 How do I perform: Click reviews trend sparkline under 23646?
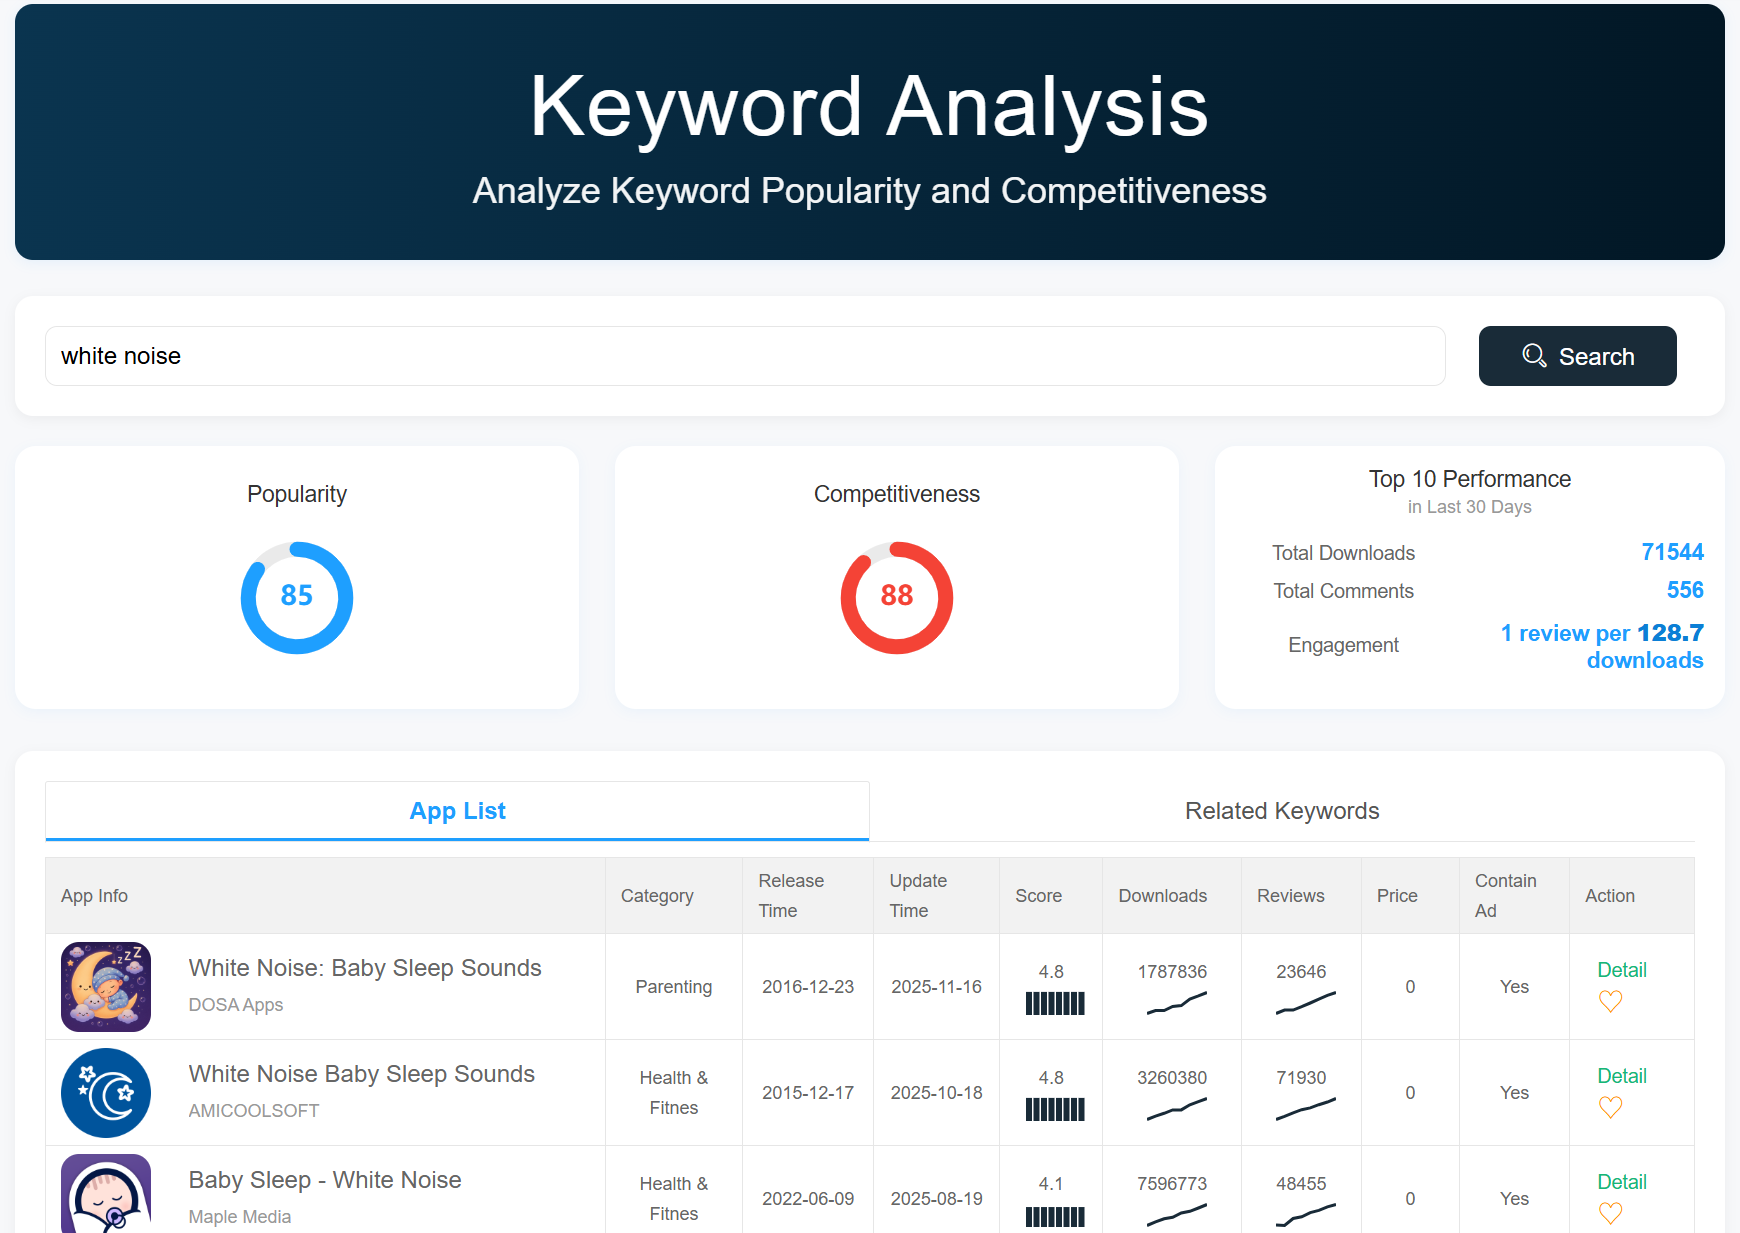point(1306,1003)
